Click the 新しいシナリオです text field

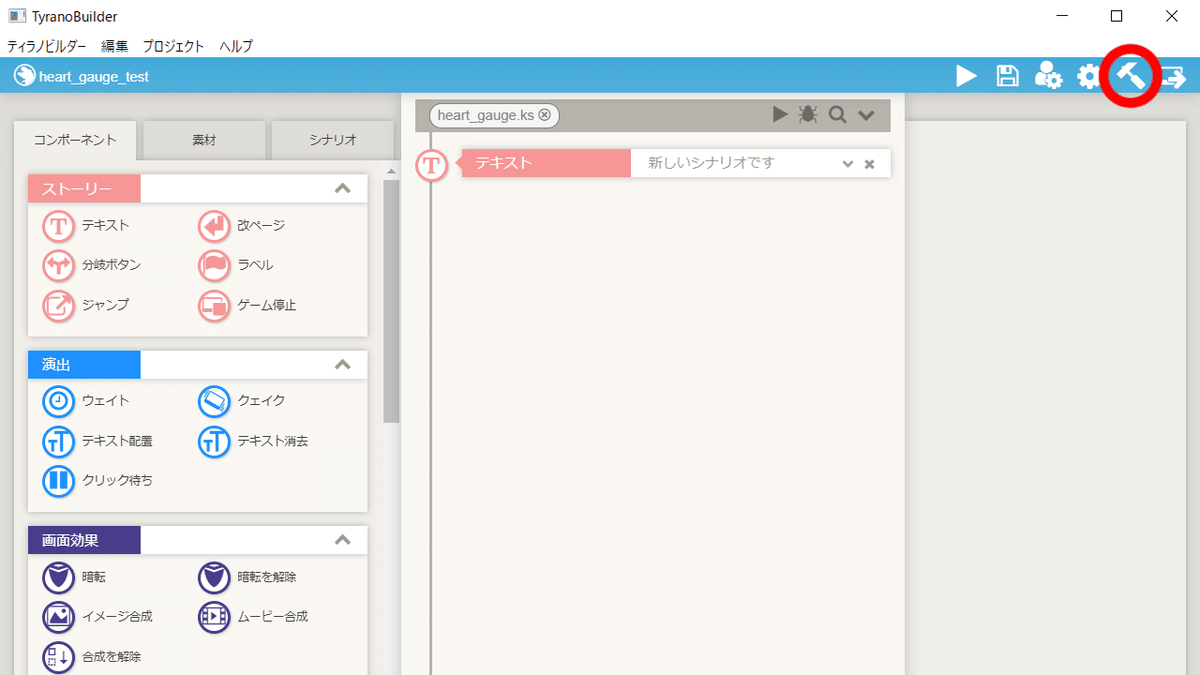(734, 163)
